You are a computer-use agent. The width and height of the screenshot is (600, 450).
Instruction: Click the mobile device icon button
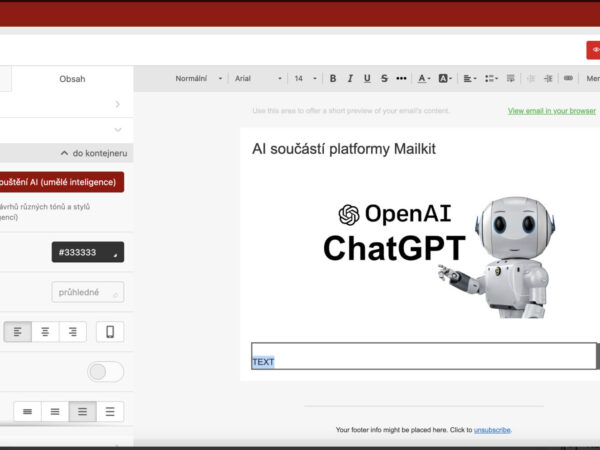tap(110, 331)
